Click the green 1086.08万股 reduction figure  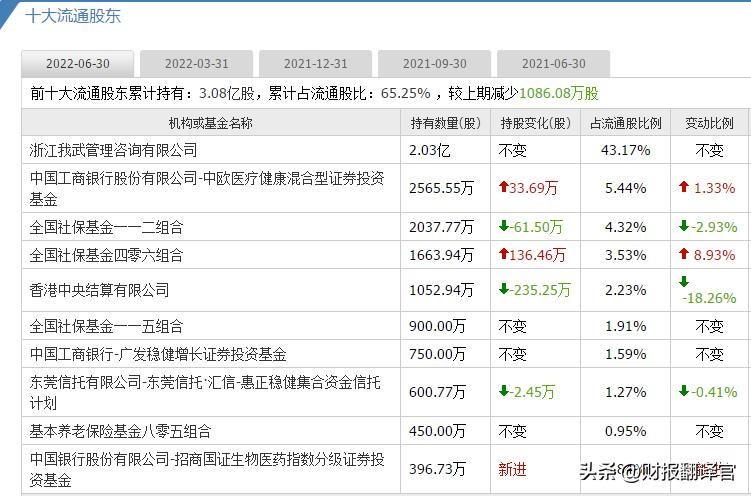pos(559,93)
